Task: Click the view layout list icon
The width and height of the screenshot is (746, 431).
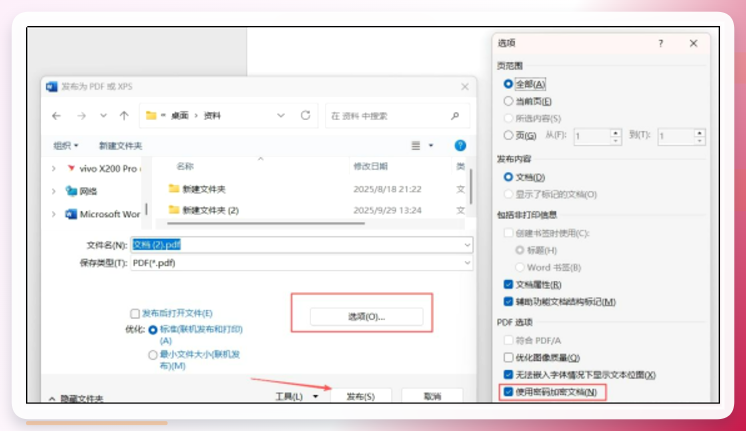Action: click(416, 146)
